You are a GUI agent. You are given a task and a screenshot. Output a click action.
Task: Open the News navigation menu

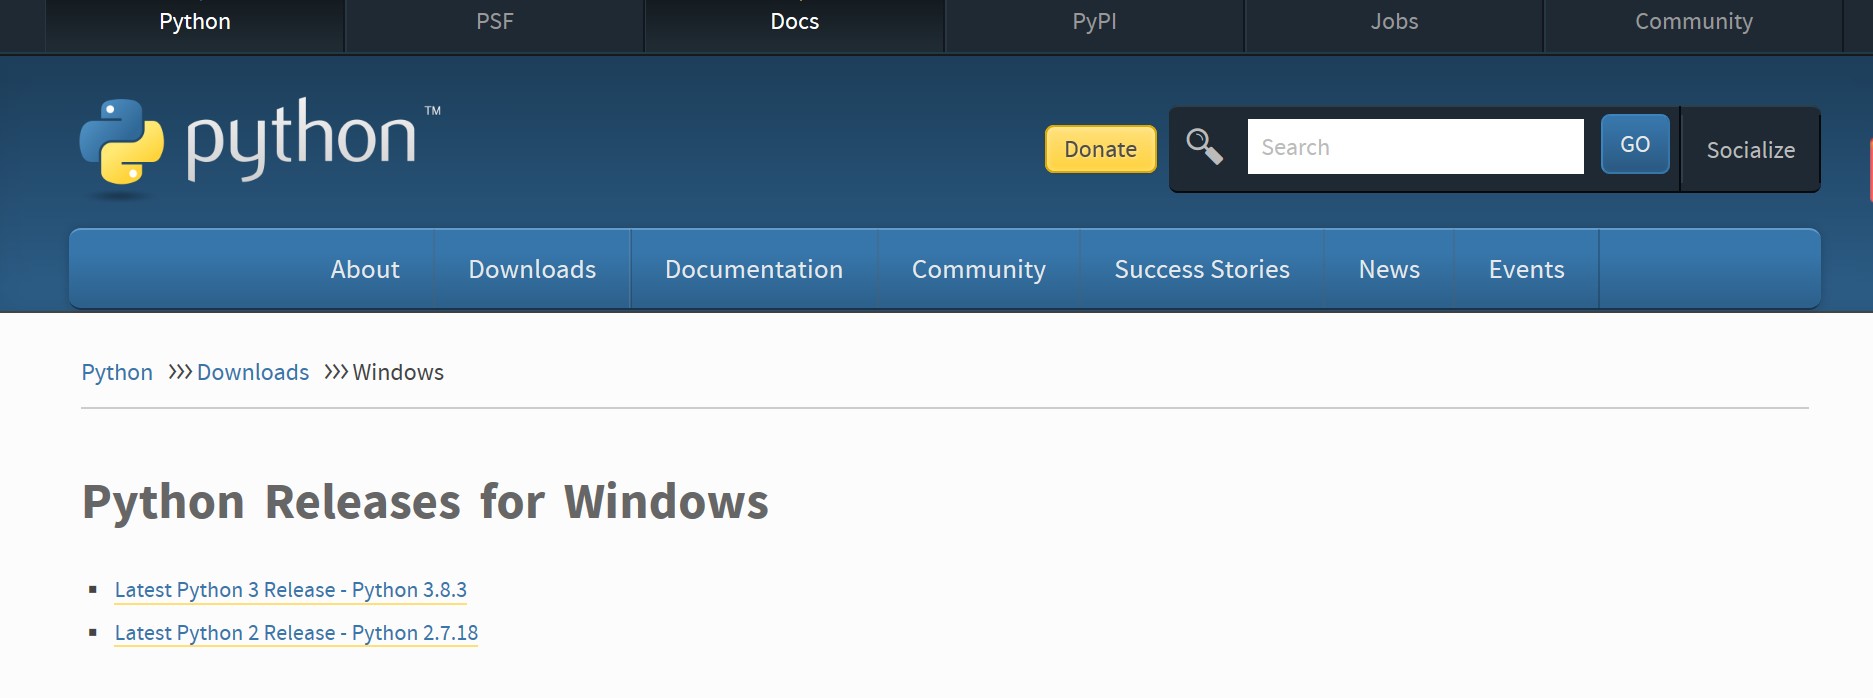point(1389,269)
